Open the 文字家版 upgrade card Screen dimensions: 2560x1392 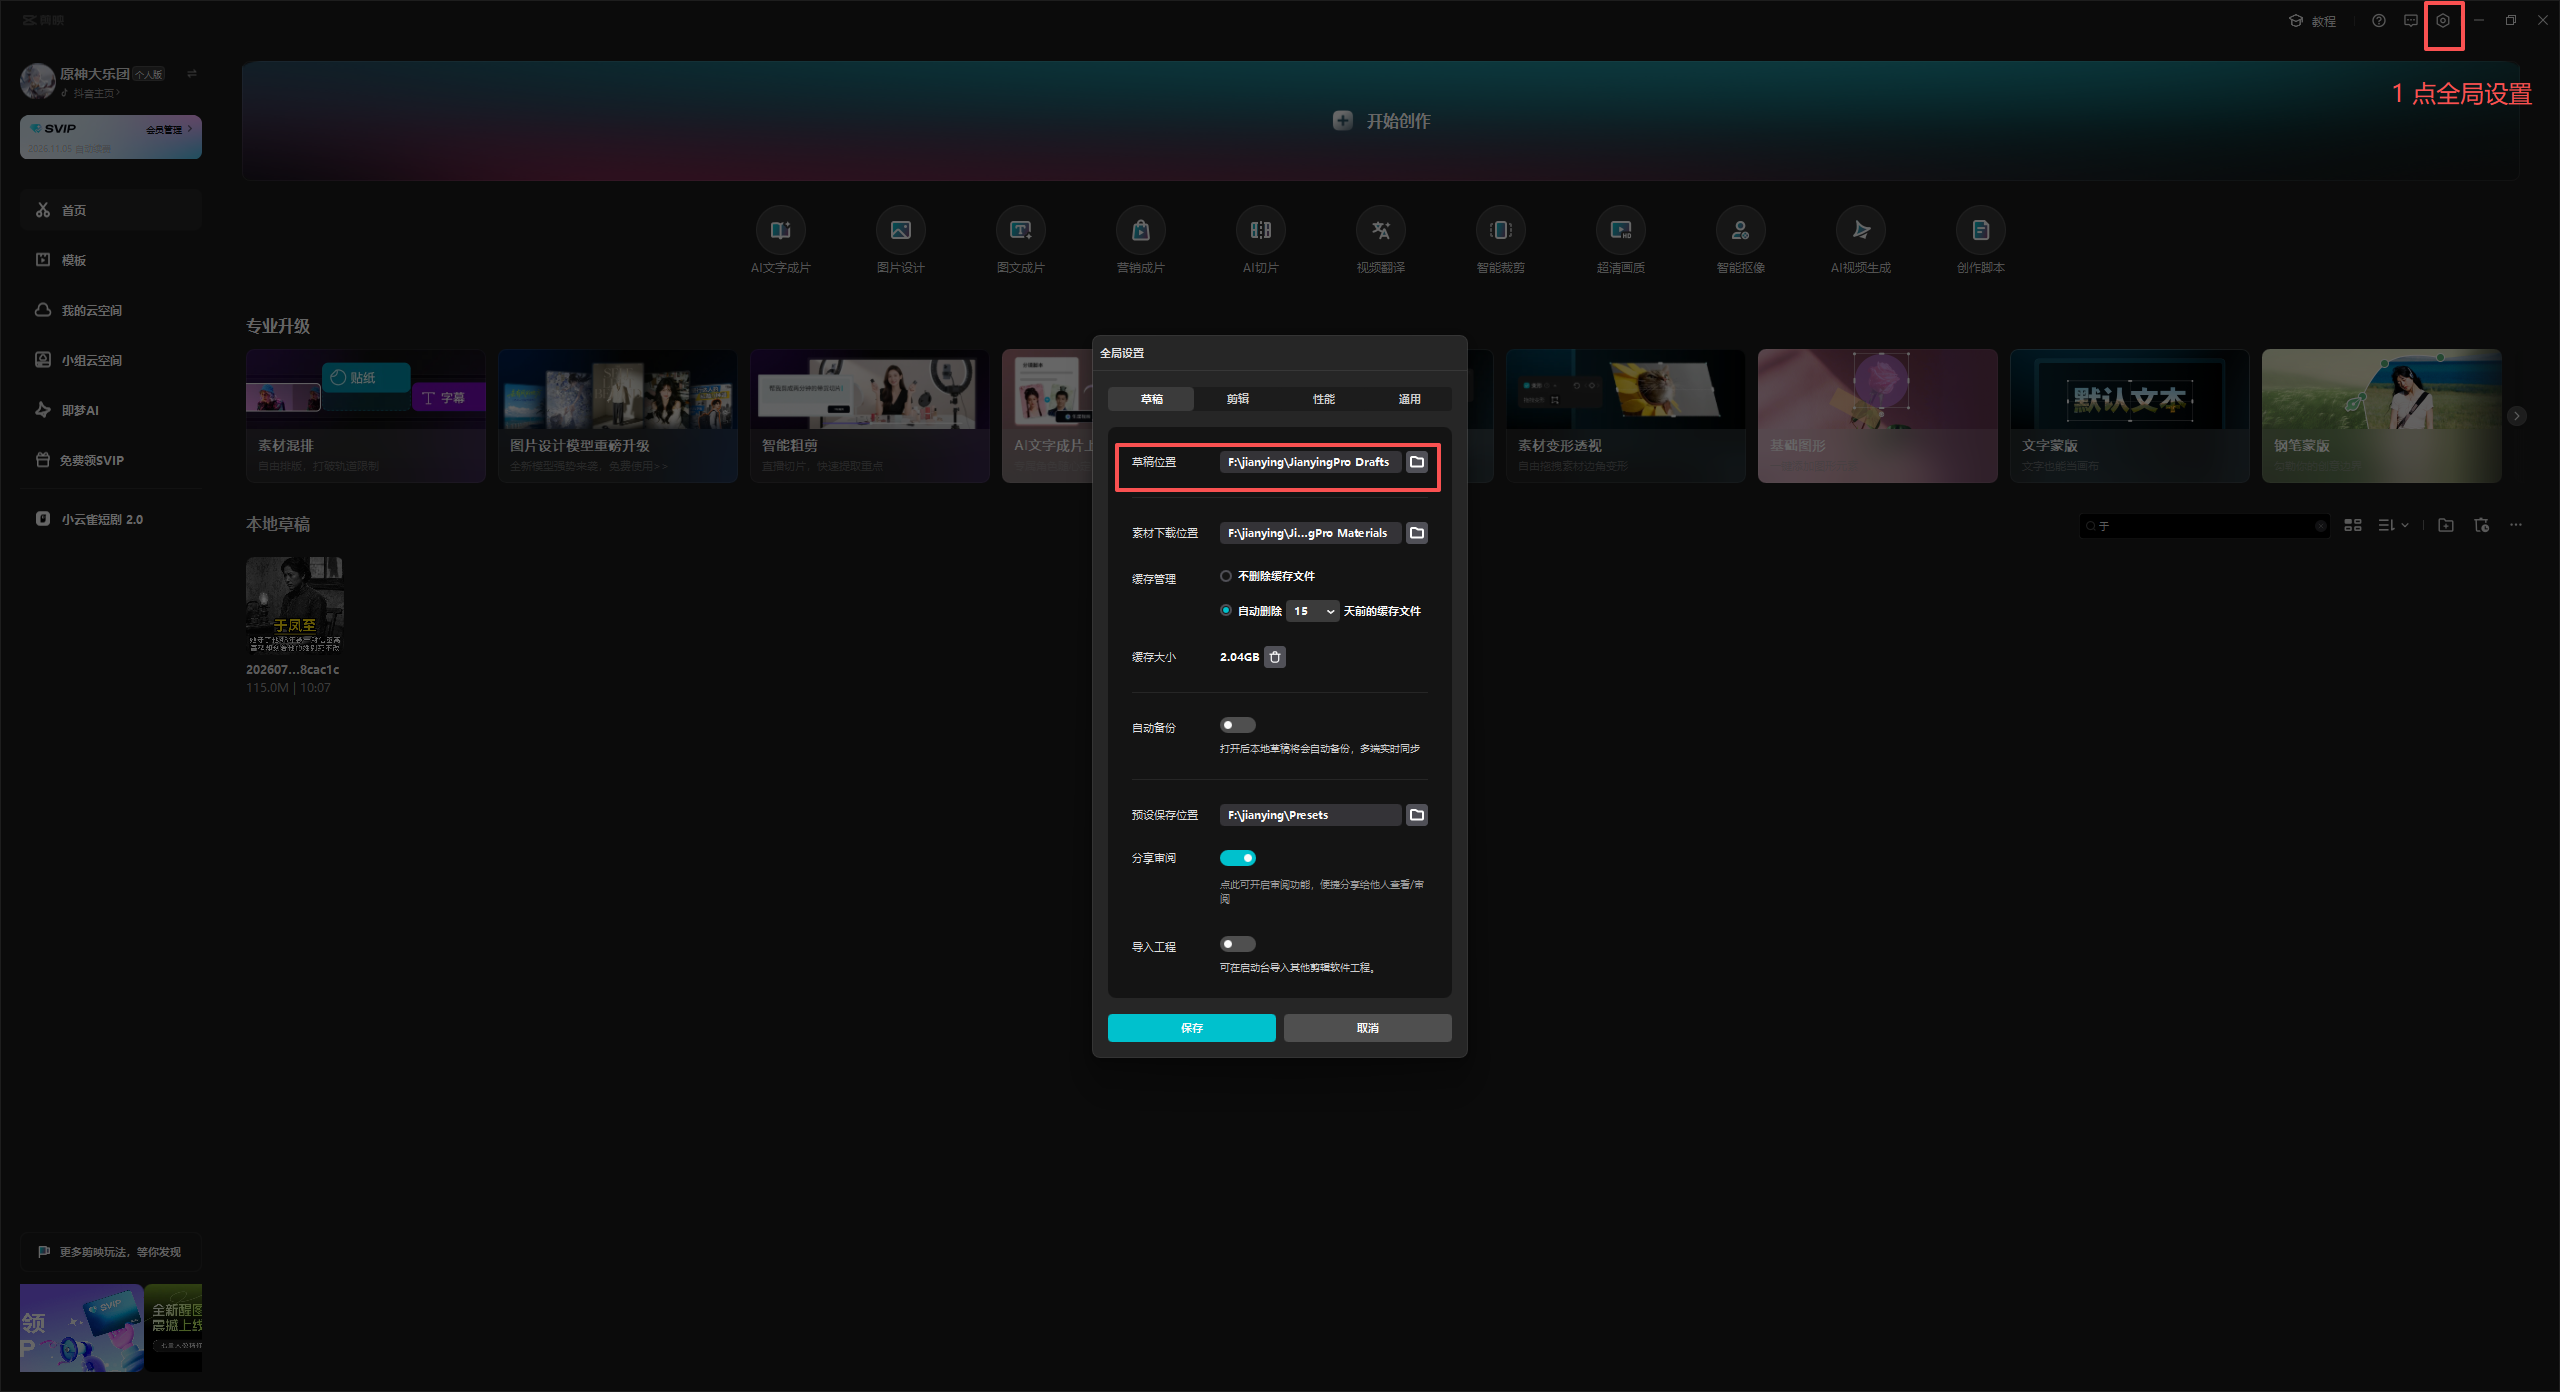(x=2130, y=416)
